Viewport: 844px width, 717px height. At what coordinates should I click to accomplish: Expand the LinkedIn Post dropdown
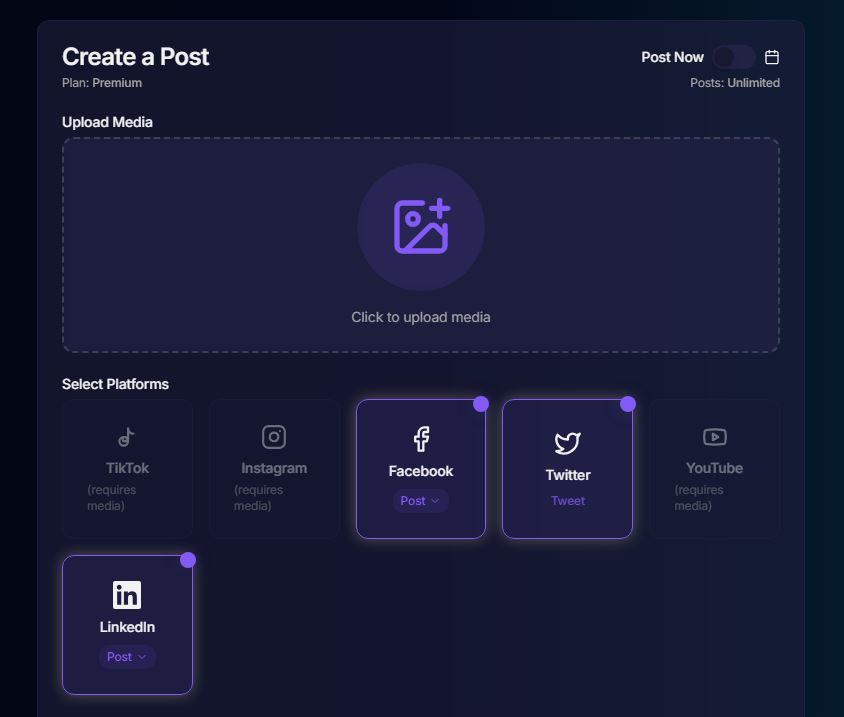click(126, 657)
